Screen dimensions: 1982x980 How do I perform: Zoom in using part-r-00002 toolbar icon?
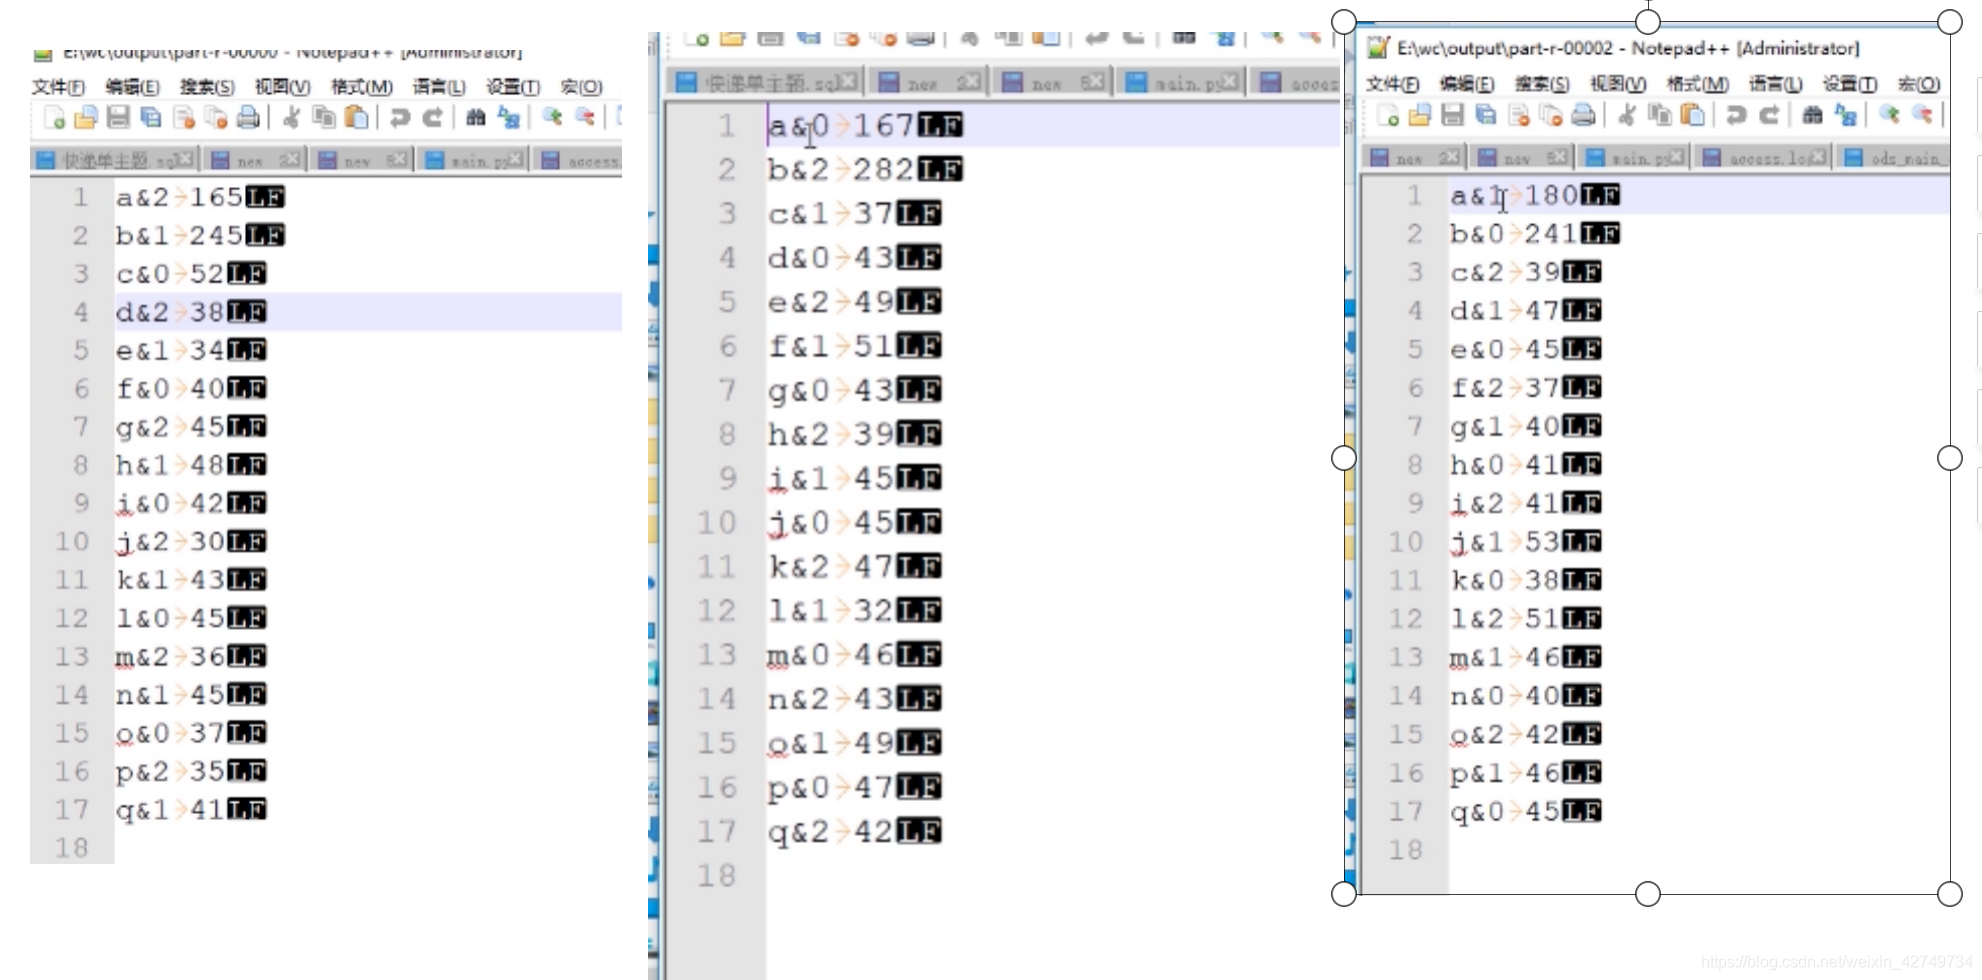(x=1889, y=116)
